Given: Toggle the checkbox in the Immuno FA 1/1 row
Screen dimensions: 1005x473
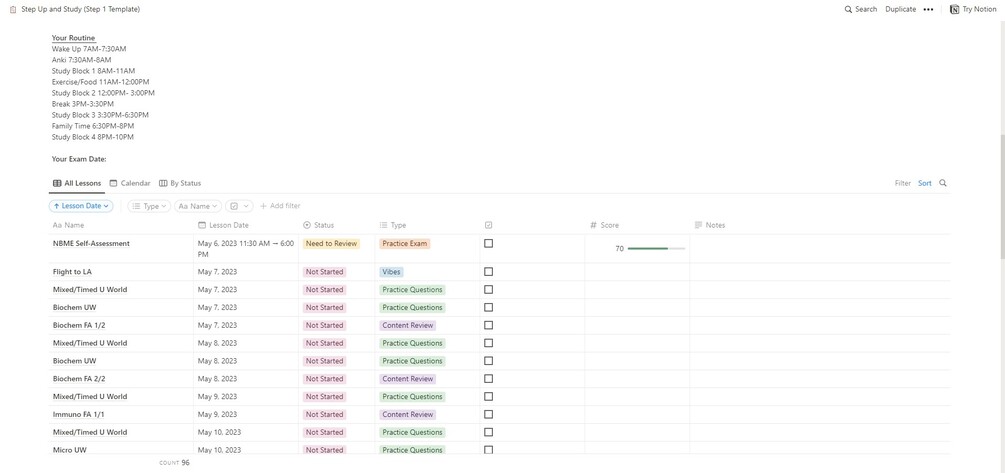Looking at the screenshot, I should [x=488, y=414].
